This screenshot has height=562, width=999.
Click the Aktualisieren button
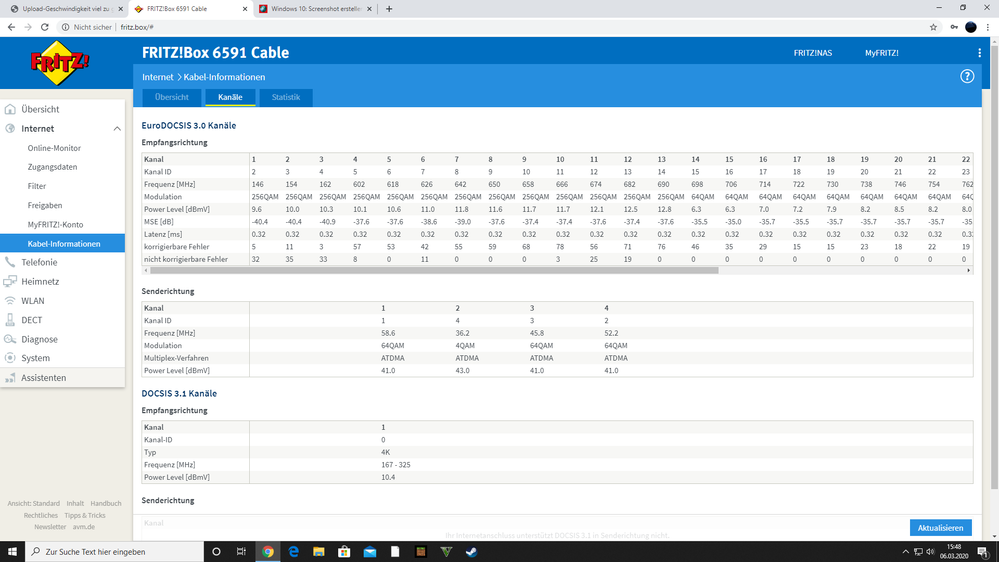coord(940,528)
